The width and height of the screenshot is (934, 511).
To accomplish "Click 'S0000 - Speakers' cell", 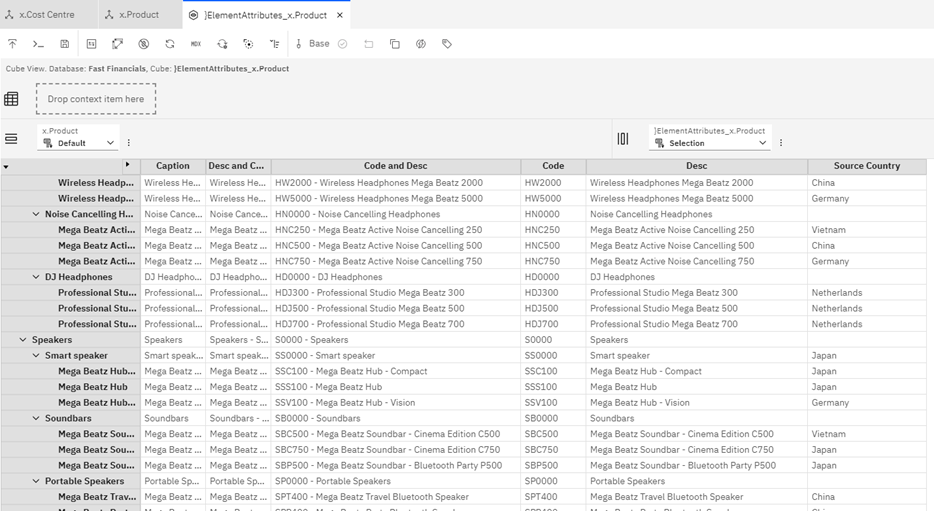I will click(396, 339).
